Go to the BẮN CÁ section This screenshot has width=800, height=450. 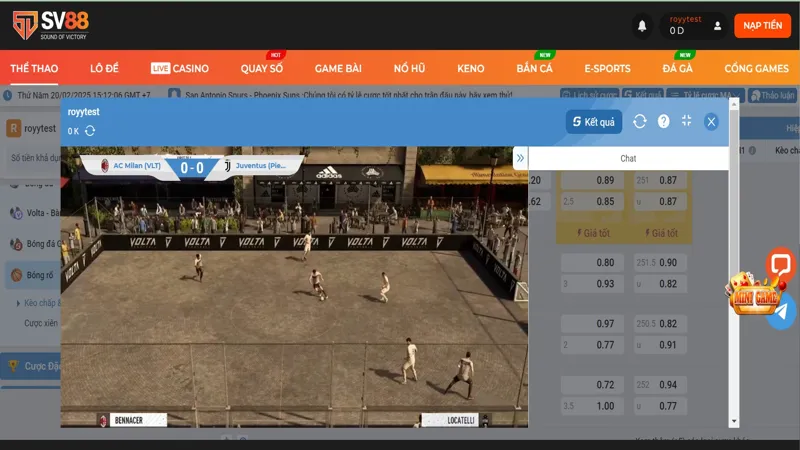click(534, 68)
